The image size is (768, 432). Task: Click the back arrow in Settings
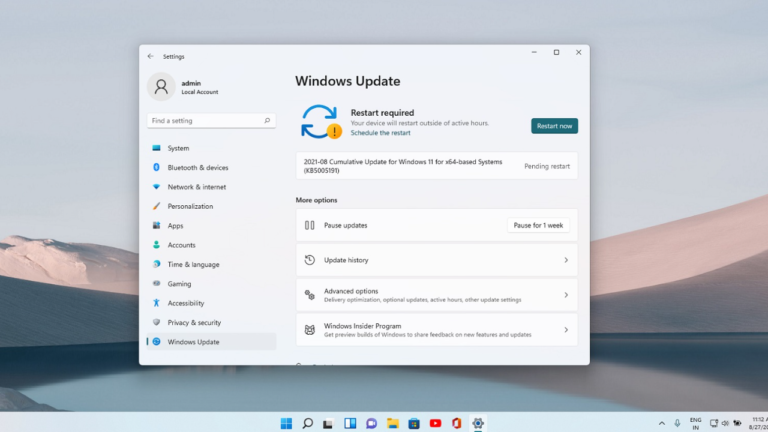pos(150,56)
